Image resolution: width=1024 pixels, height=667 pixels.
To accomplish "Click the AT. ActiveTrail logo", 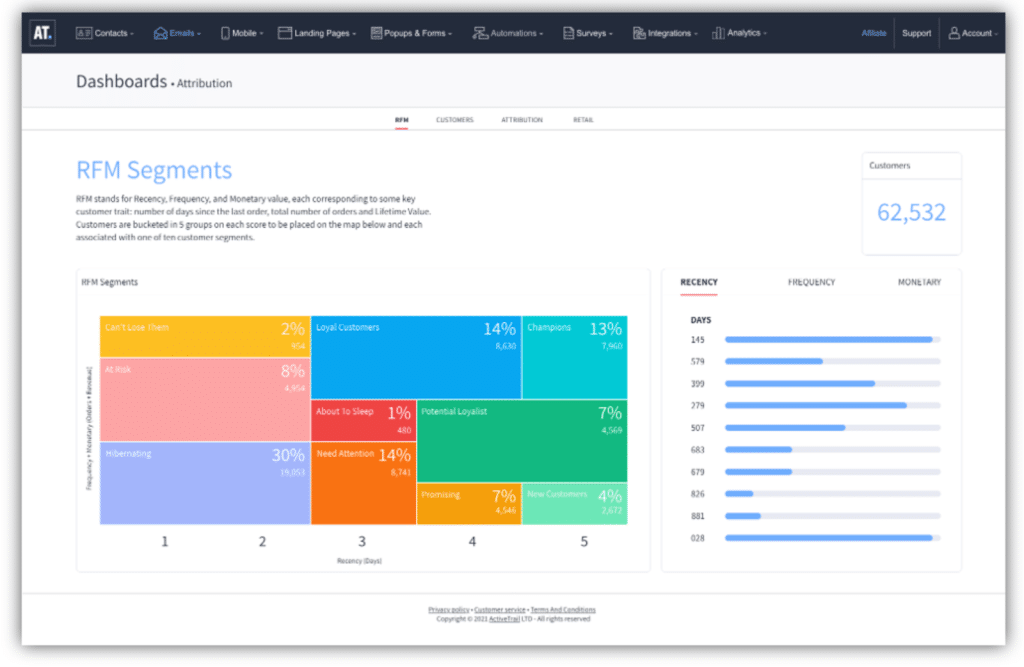I will pos(42,33).
